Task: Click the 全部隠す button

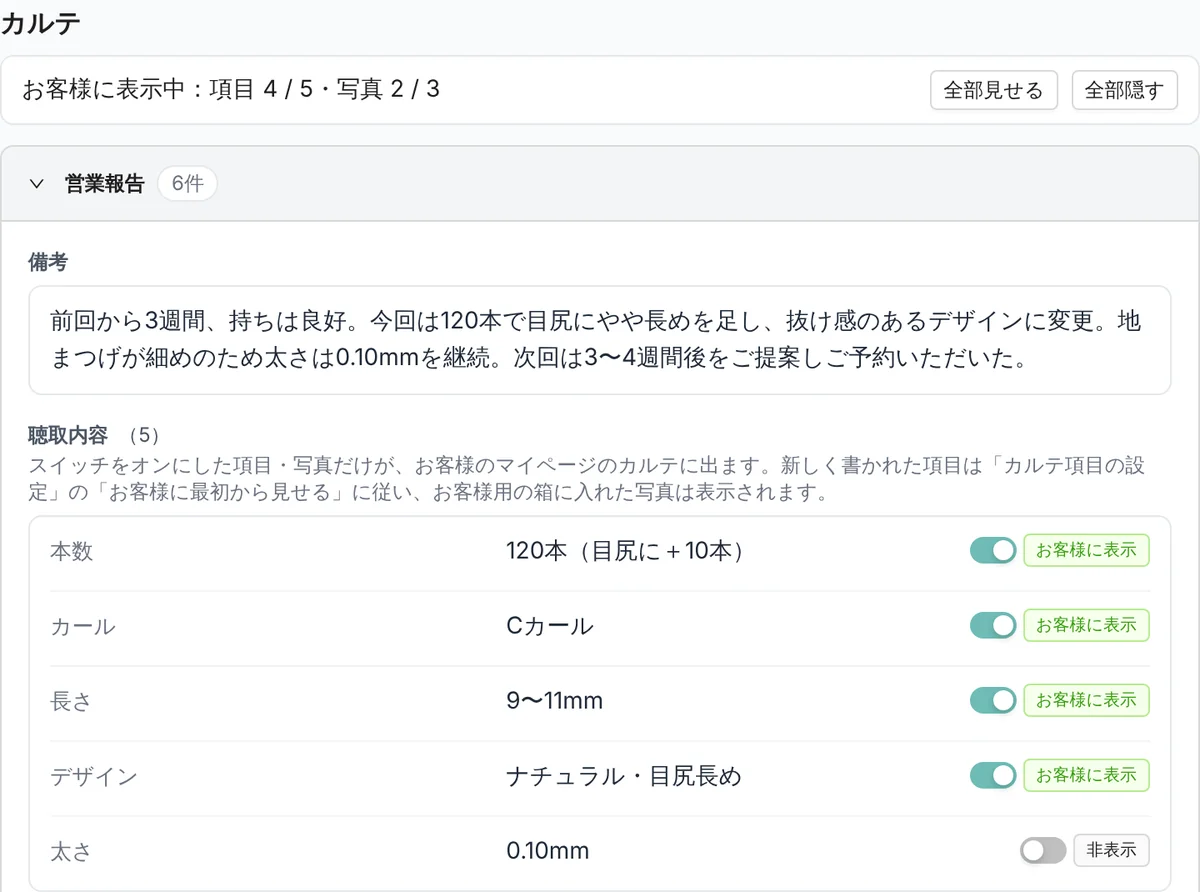Action: coord(1124,90)
